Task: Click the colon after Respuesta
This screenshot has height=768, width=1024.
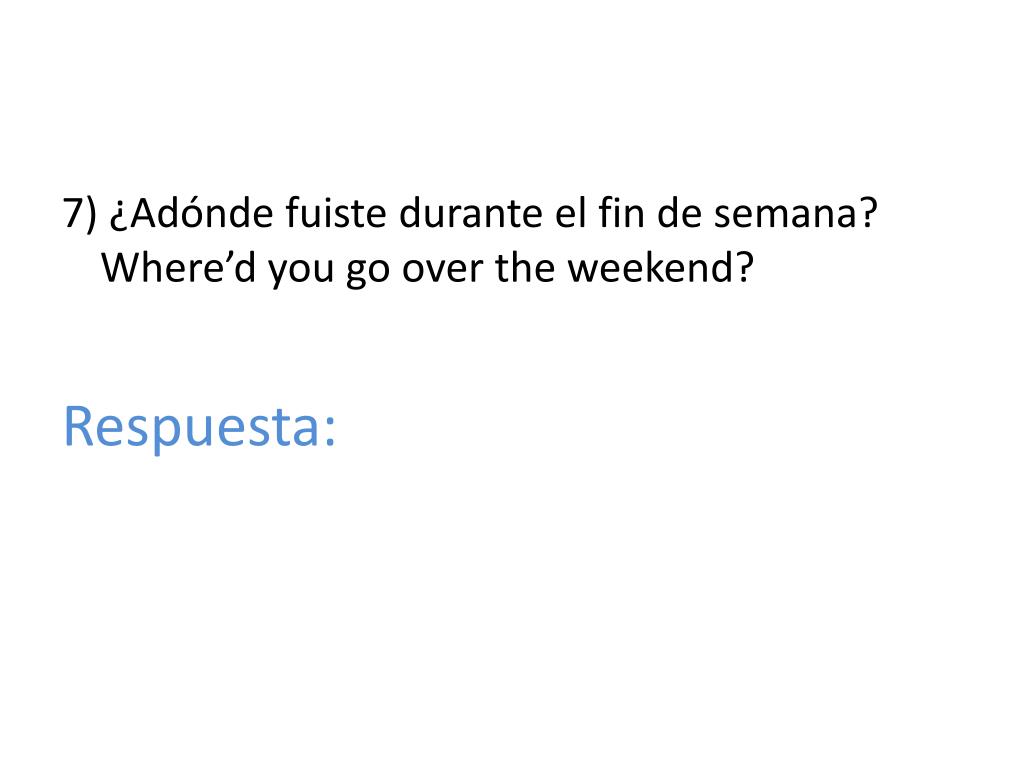Action: pos(330,434)
